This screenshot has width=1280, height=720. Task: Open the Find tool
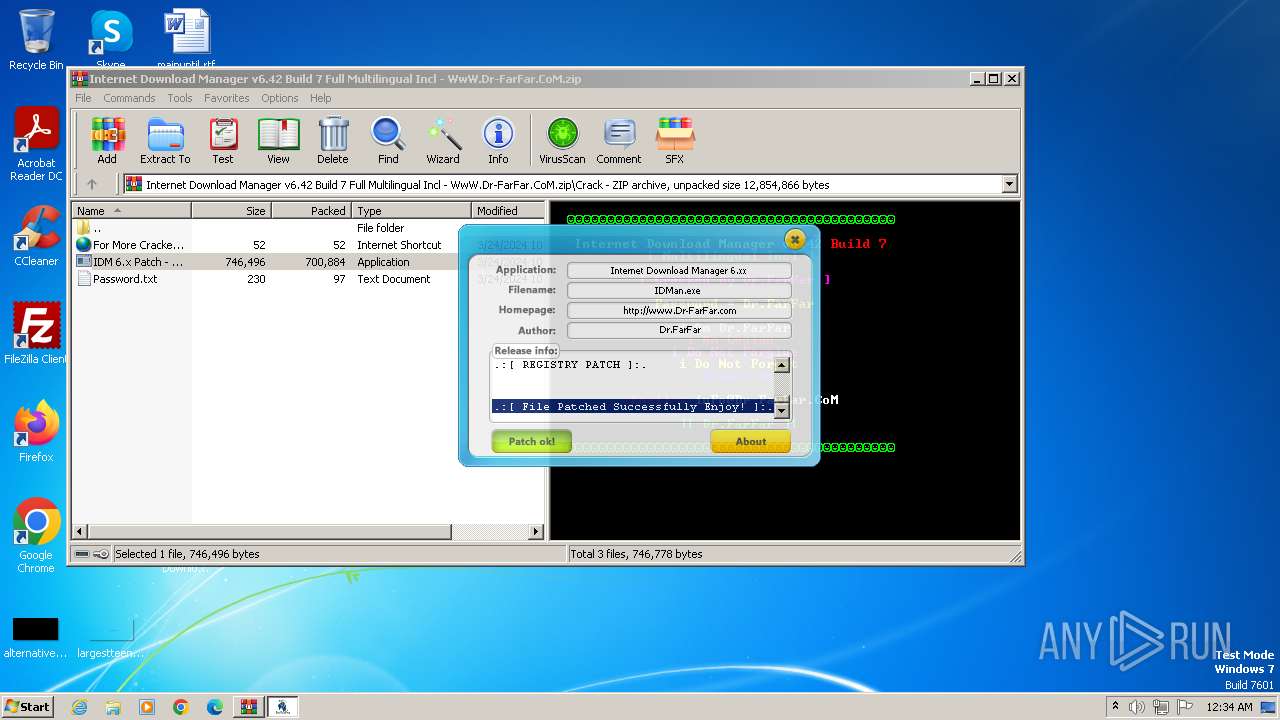click(x=388, y=140)
